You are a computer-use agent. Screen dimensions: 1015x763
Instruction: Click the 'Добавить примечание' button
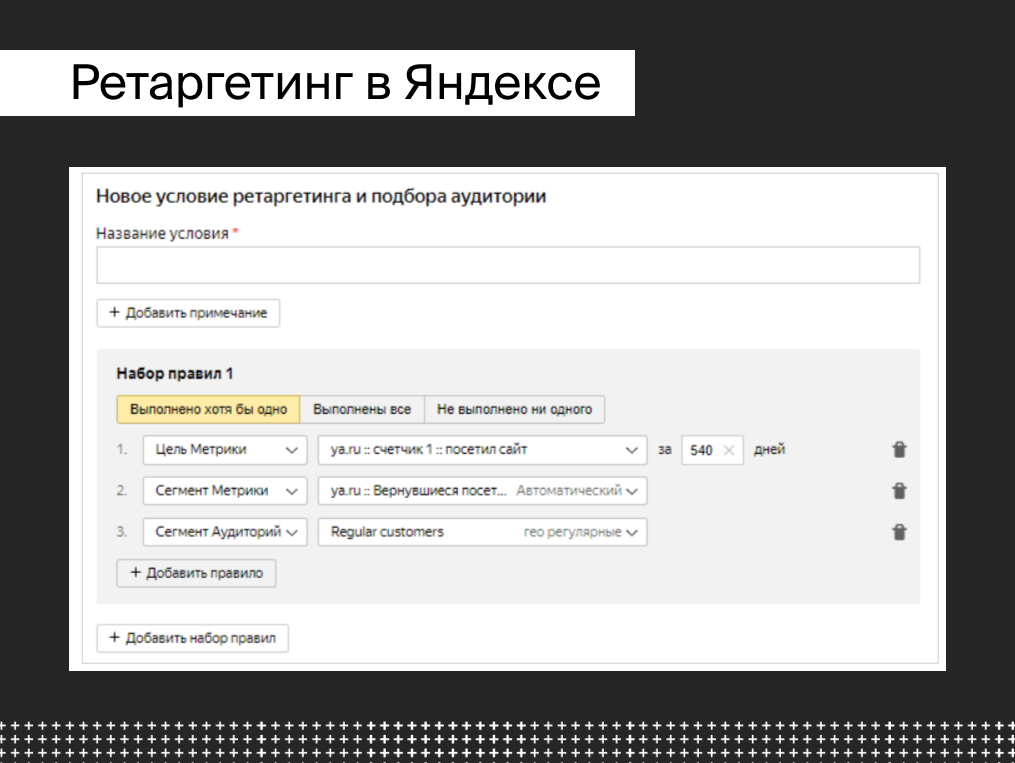[188, 313]
